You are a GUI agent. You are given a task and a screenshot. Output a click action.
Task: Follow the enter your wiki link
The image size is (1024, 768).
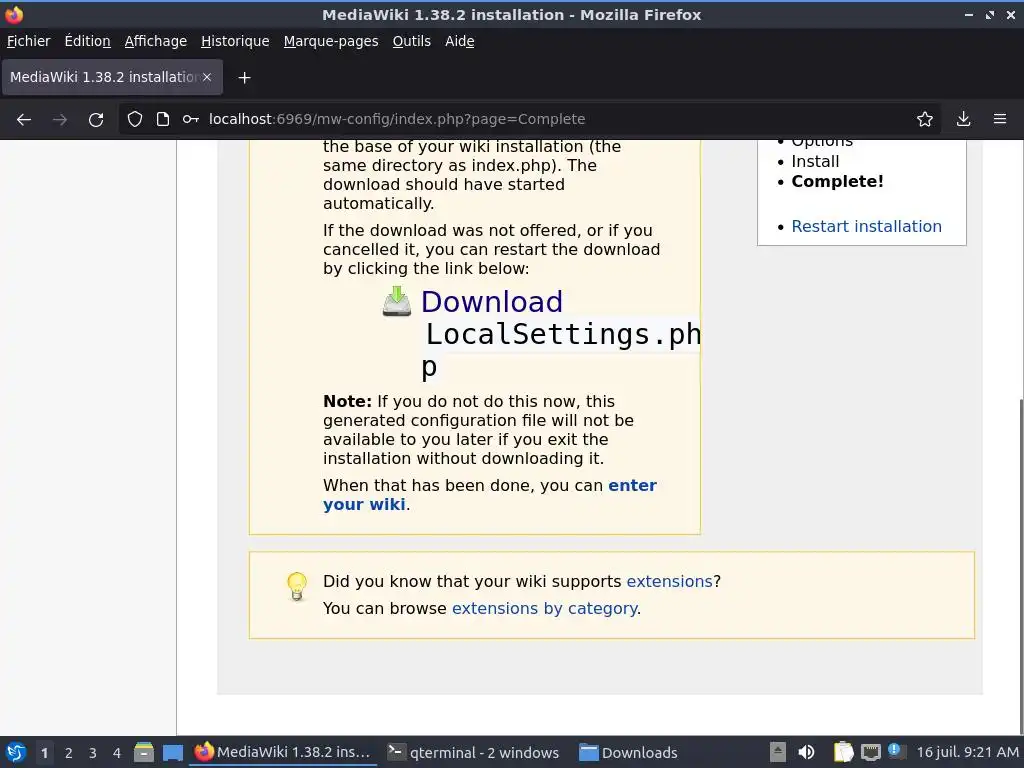490,495
